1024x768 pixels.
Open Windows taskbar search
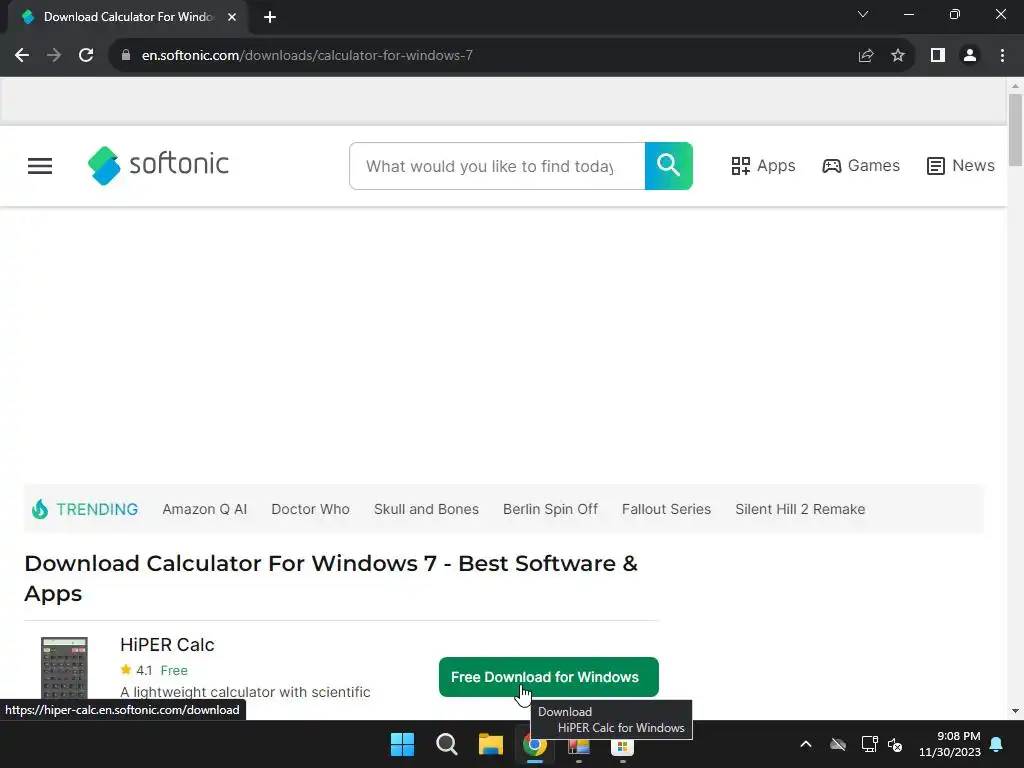[x=447, y=744]
